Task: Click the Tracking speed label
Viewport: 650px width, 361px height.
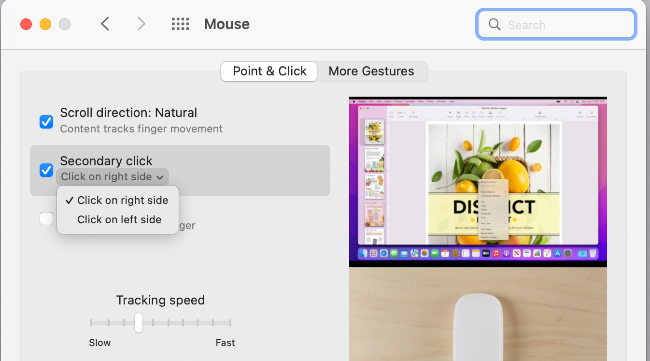Action: coord(160,300)
